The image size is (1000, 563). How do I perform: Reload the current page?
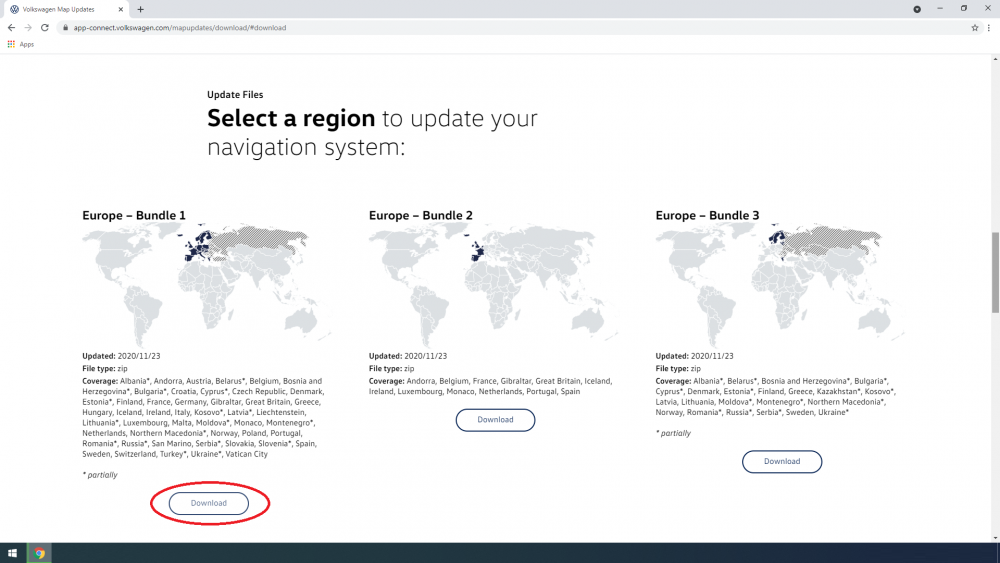pos(45,27)
